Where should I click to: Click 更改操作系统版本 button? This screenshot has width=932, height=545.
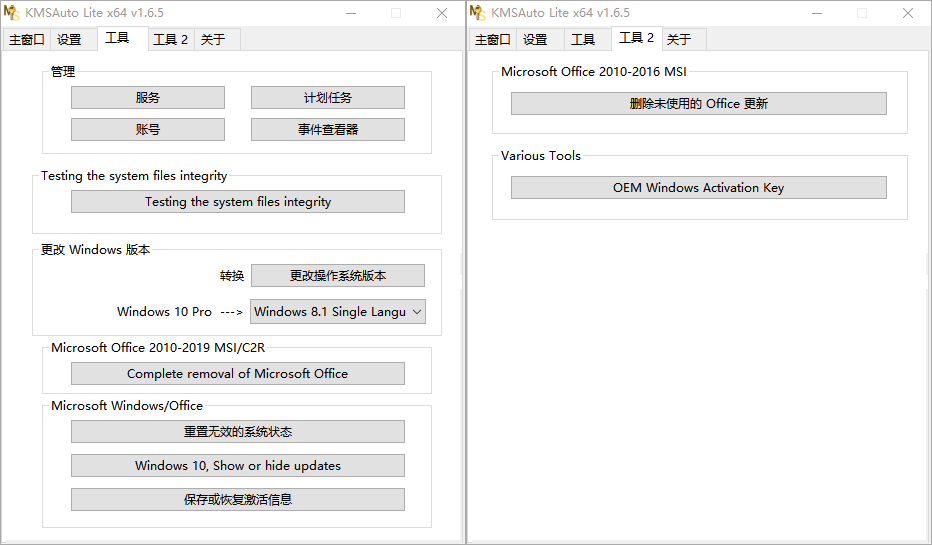[338, 276]
